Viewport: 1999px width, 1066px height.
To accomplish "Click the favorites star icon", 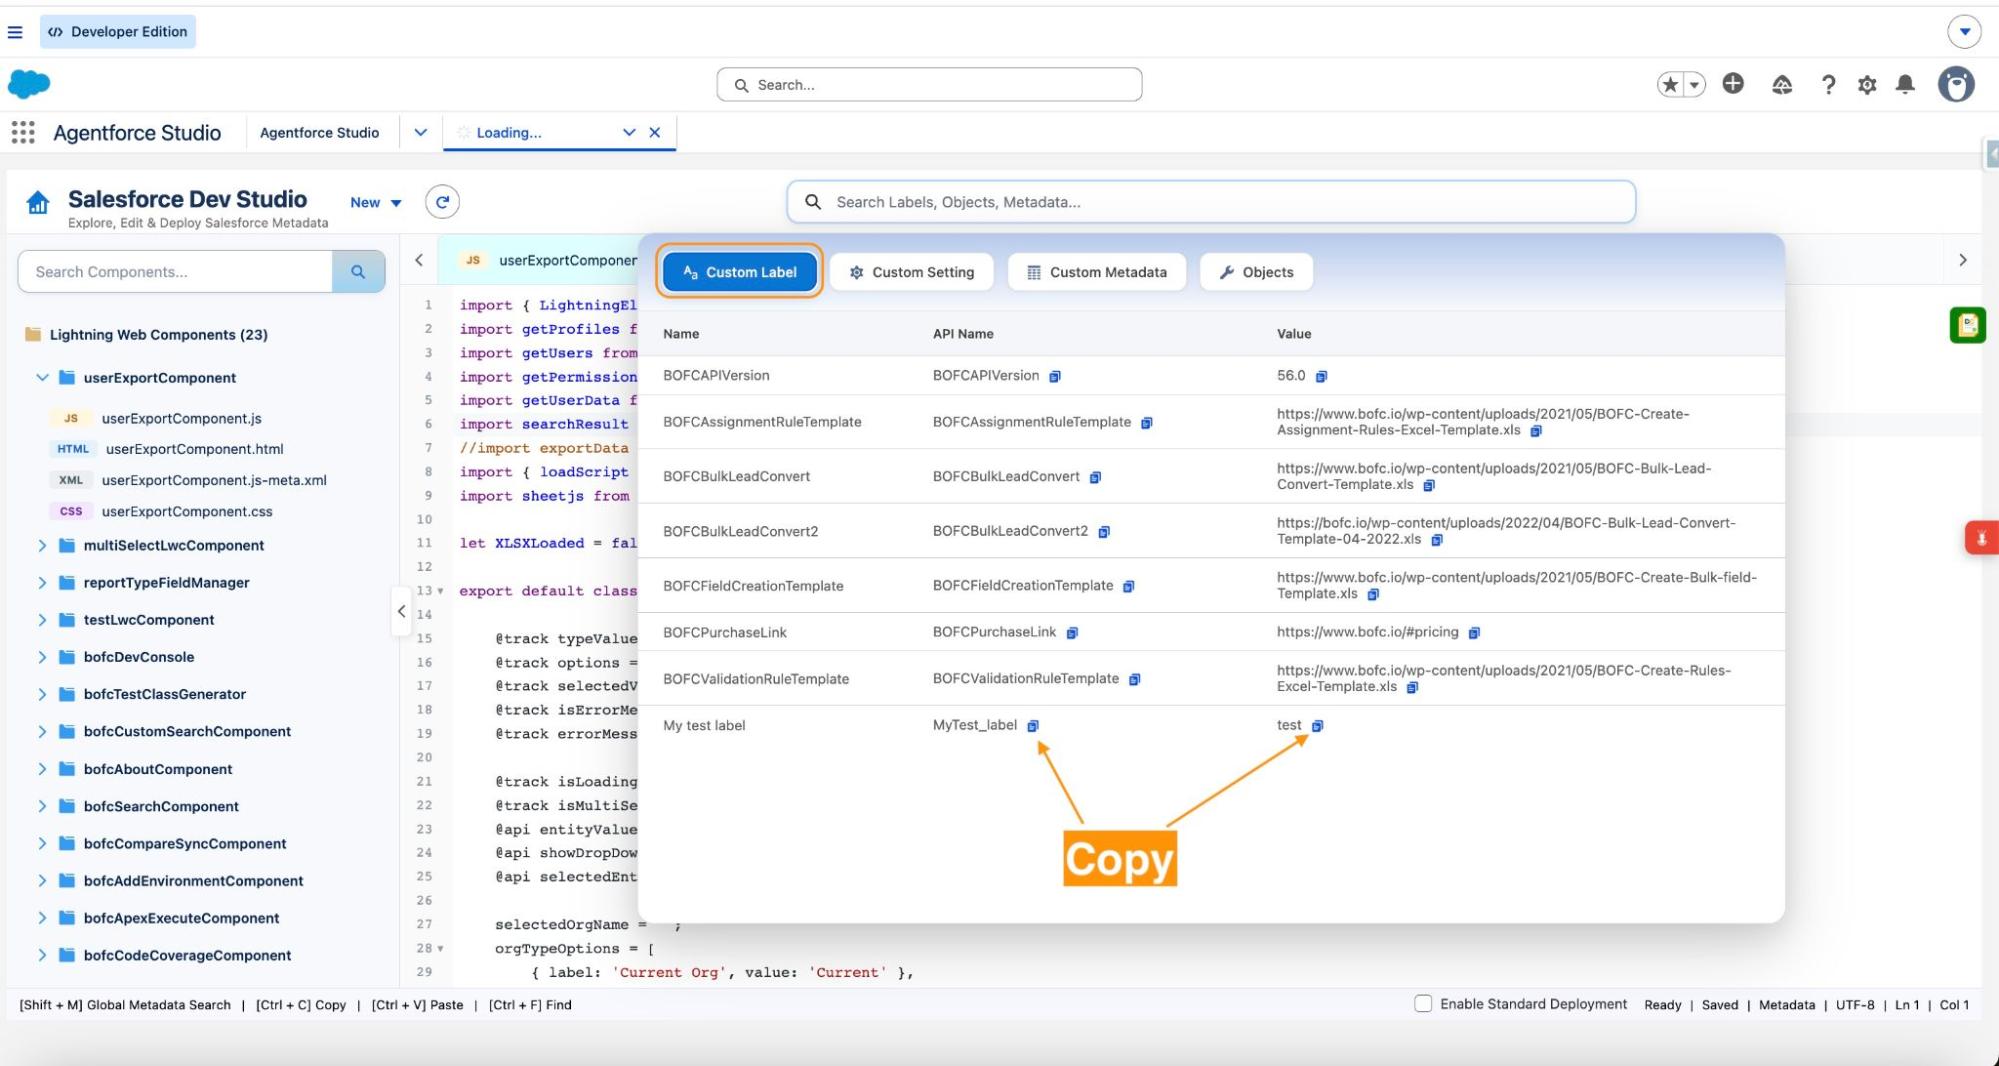I will coord(1670,85).
